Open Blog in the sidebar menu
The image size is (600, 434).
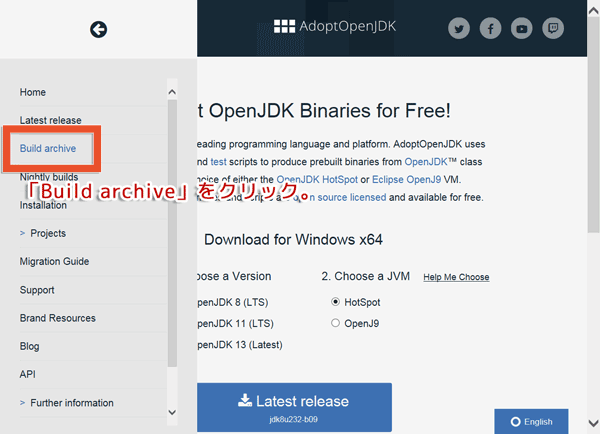29,346
